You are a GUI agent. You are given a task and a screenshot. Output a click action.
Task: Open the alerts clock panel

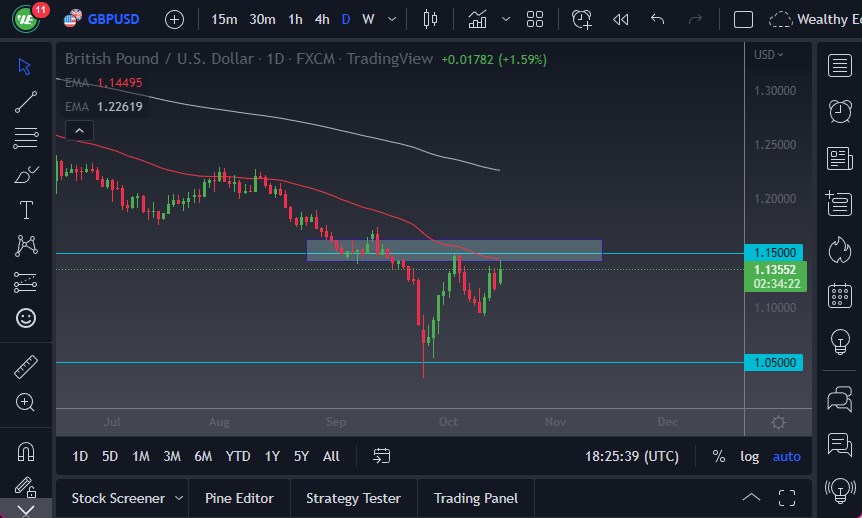840,112
